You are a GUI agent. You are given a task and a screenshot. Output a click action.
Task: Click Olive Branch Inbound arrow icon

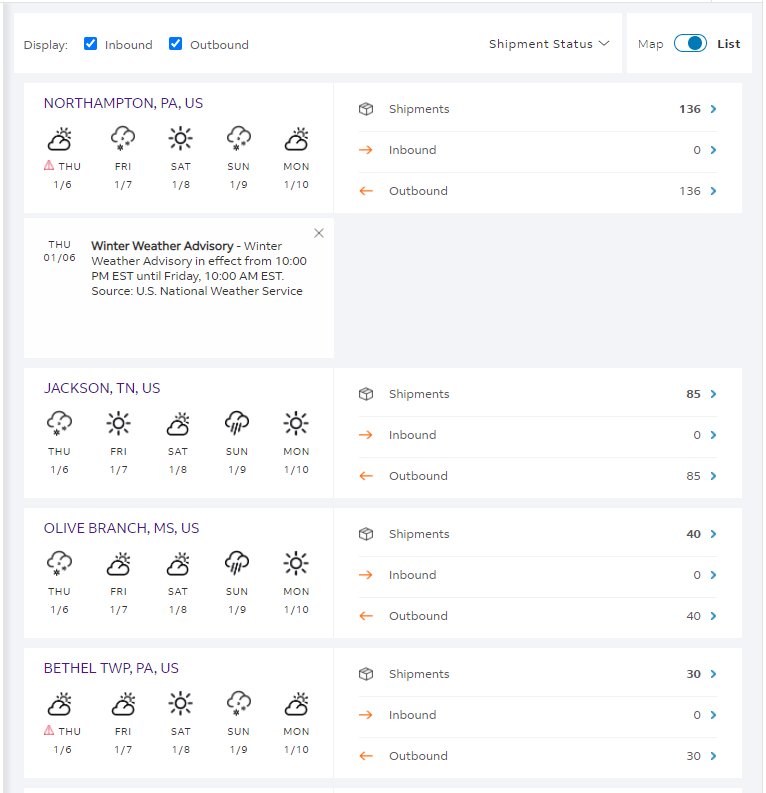pos(366,575)
